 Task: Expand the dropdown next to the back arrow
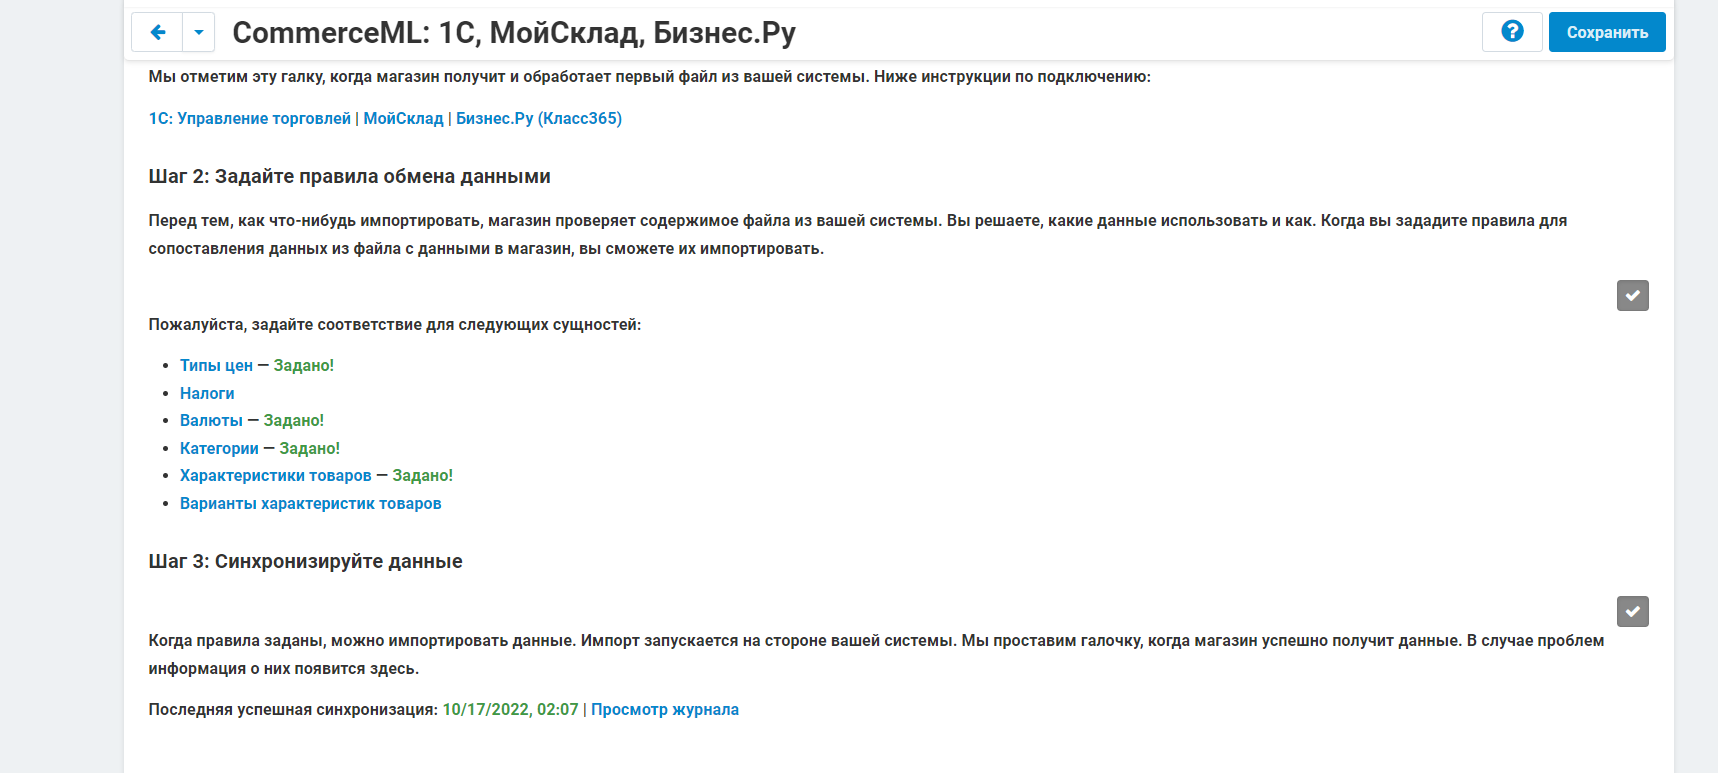click(x=198, y=32)
